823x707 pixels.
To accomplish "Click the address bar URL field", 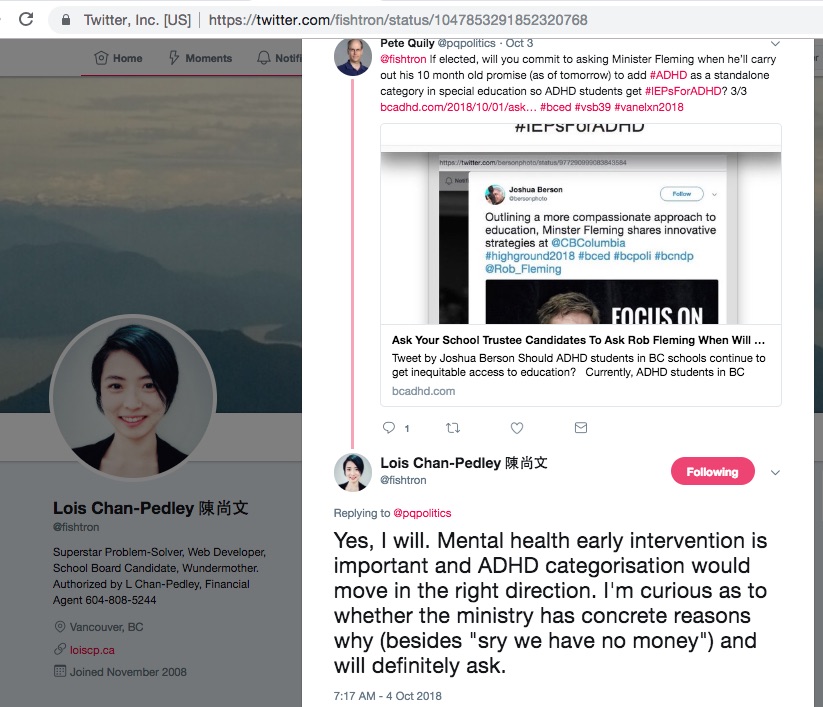I will click(x=398, y=20).
